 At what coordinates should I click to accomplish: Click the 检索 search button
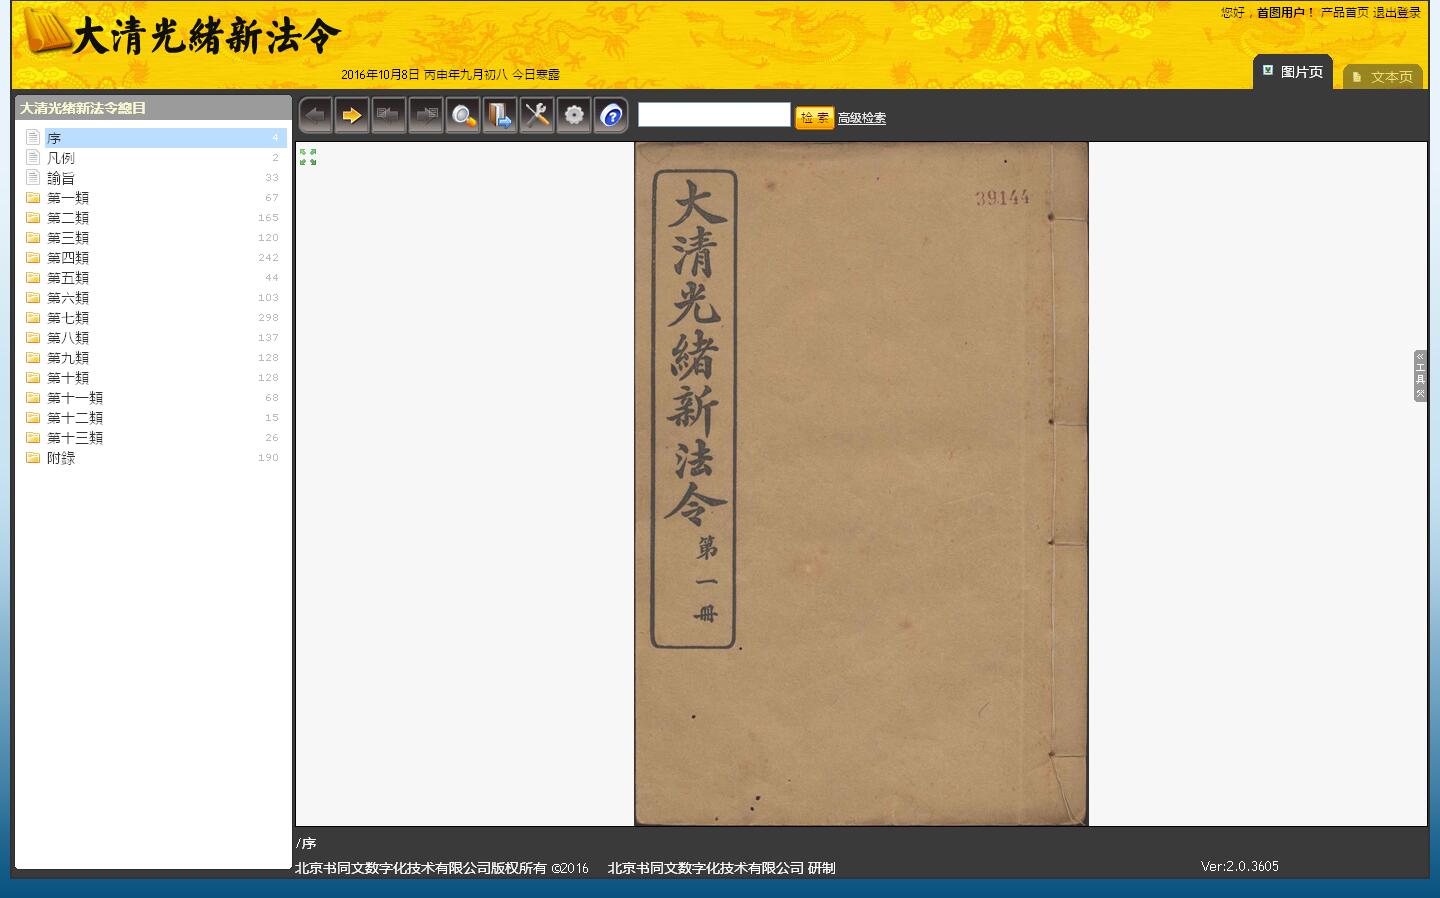pos(814,118)
